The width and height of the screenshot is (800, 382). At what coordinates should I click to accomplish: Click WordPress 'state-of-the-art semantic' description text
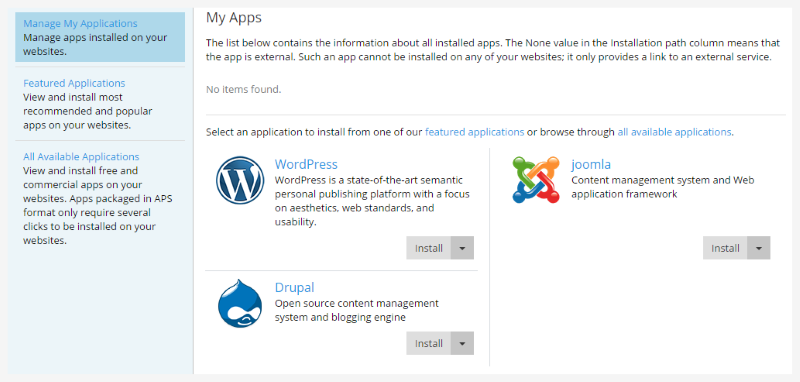tap(372, 201)
